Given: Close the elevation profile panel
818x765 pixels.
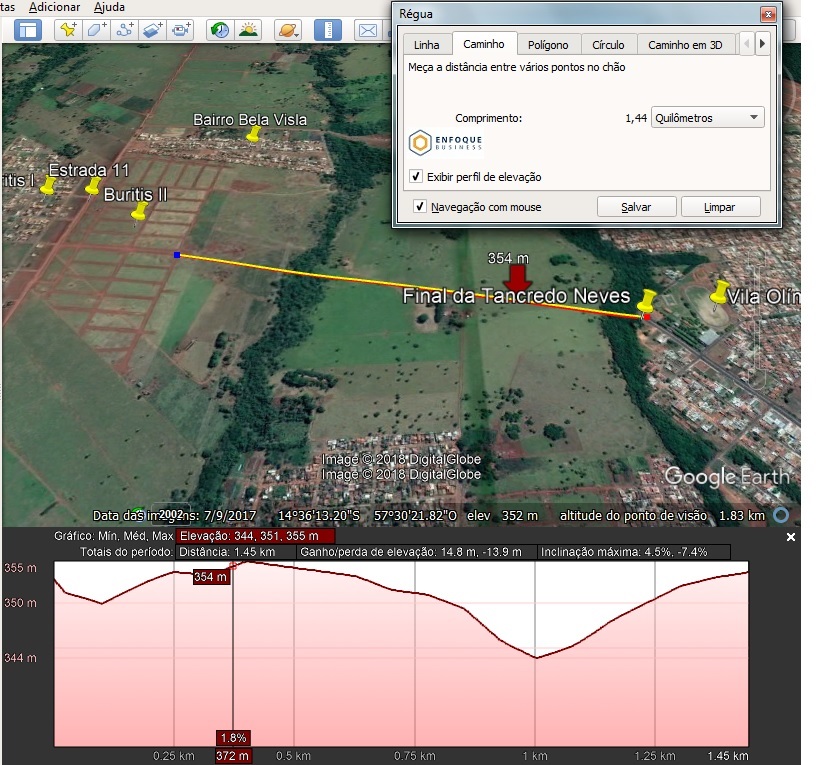Looking at the screenshot, I should 790,536.
